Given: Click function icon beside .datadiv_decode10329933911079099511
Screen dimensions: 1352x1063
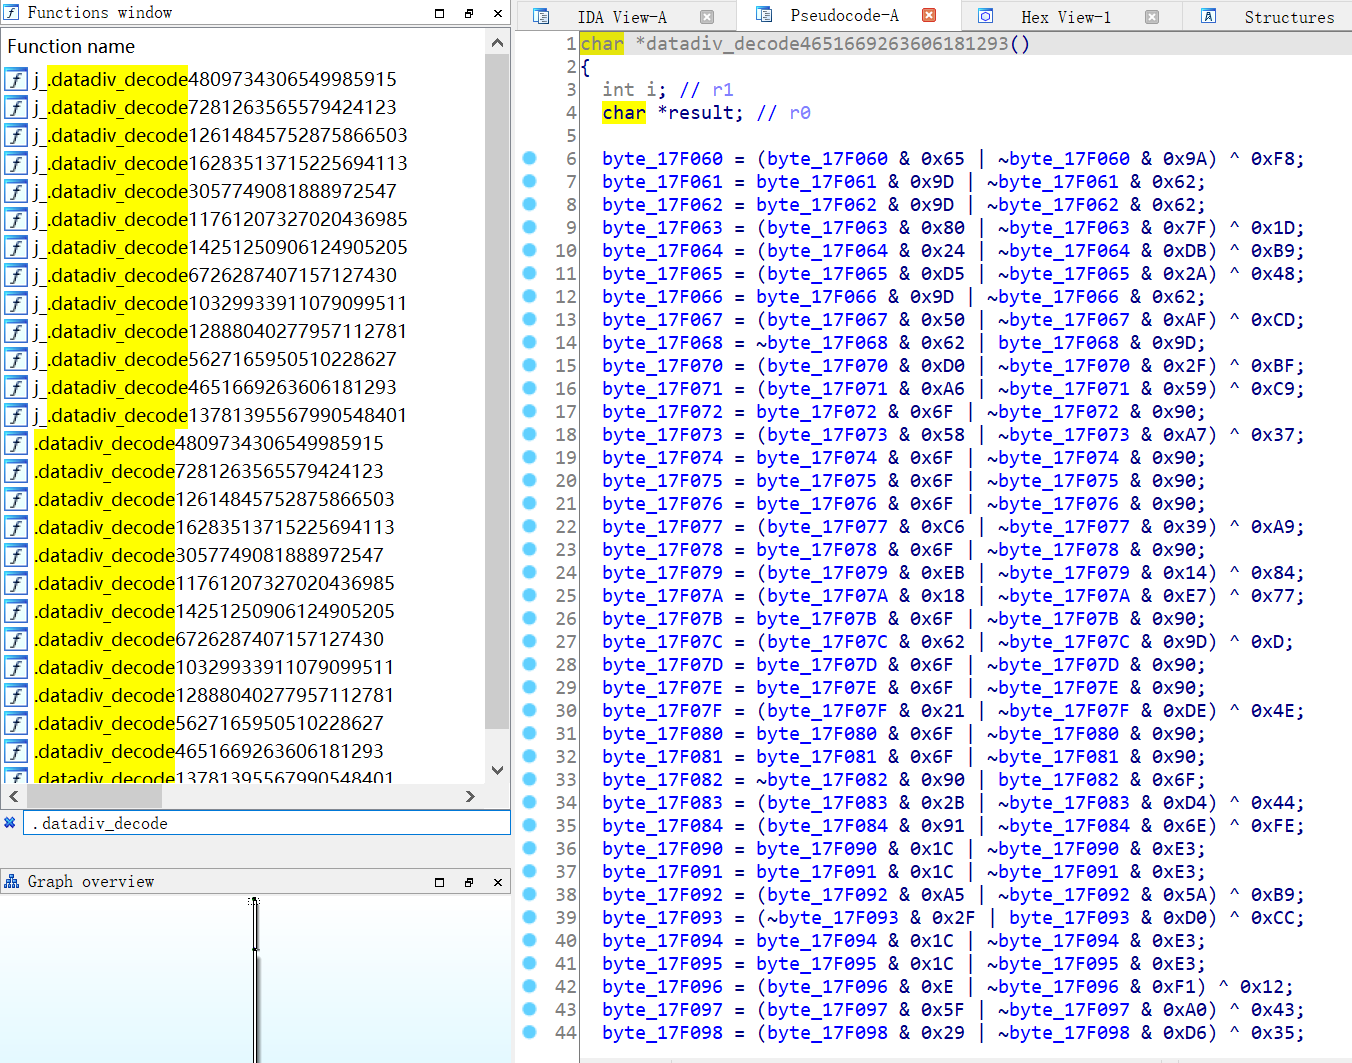Looking at the screenshot, I should point(16,667).
